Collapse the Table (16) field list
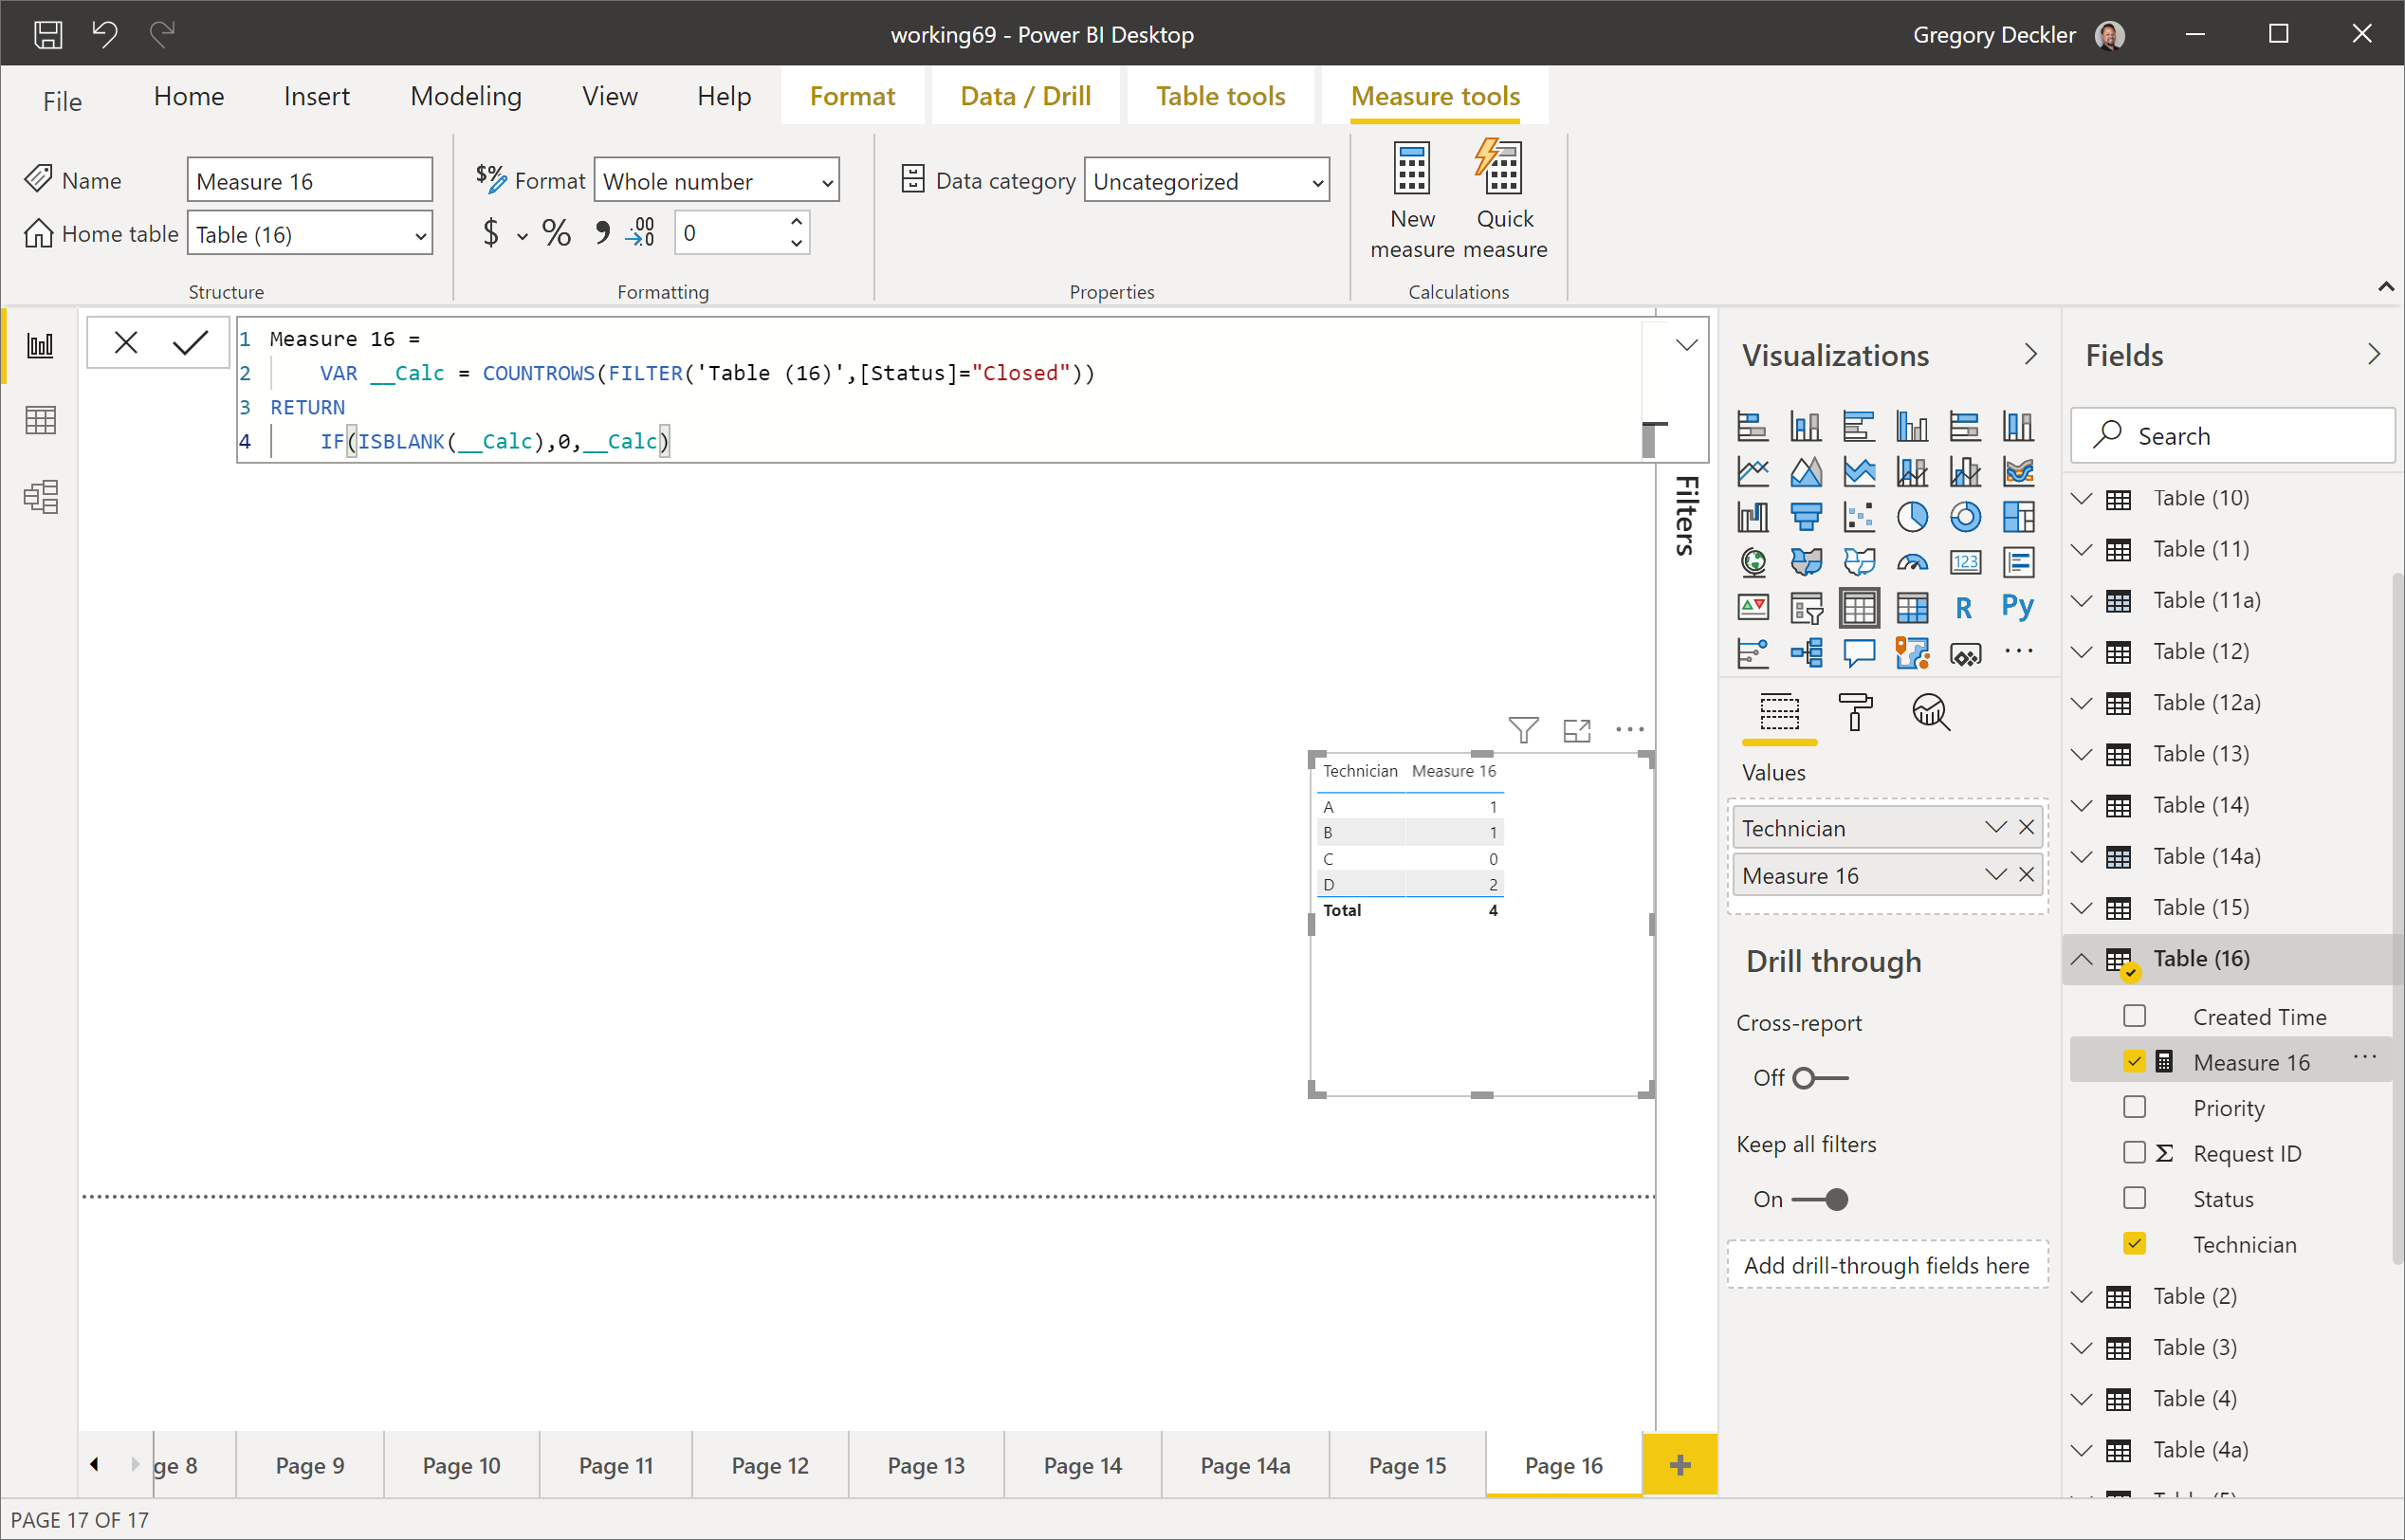The image size is (2405, 1540). [2082, 959]
